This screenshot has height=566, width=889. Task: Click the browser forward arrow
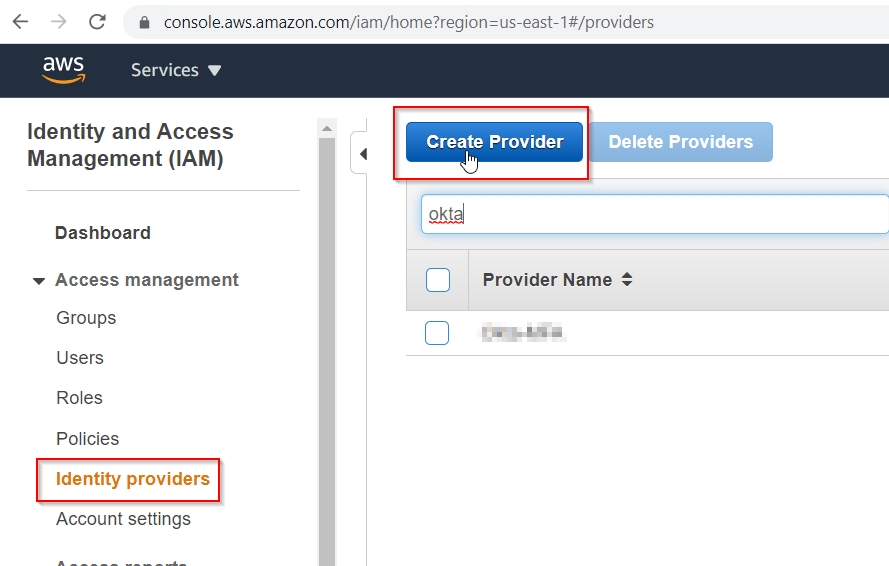tap(59, 21)
